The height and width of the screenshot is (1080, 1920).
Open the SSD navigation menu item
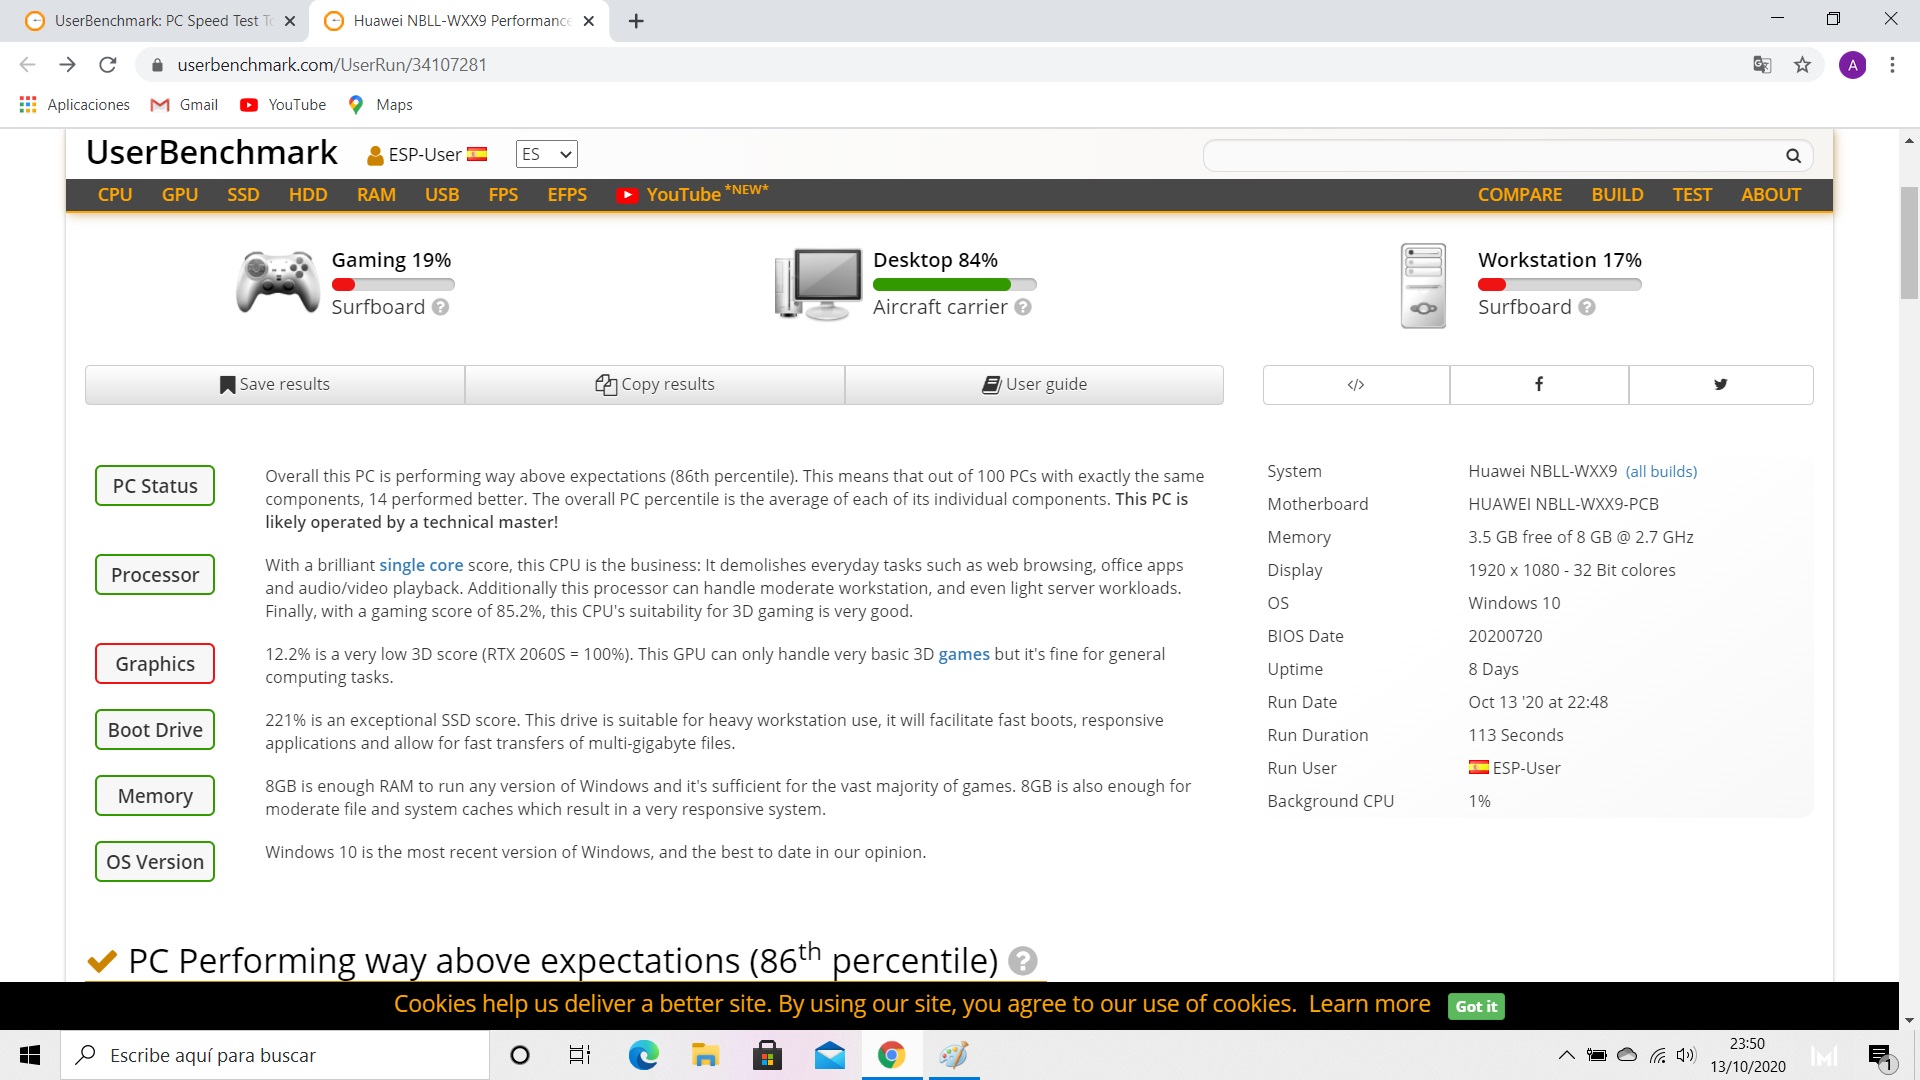[x=243, y=195]
